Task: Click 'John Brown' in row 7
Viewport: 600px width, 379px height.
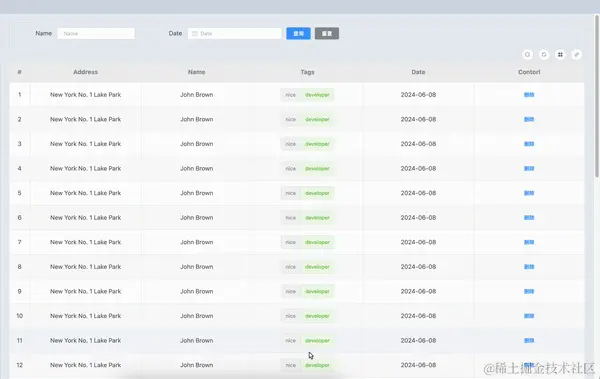Action: click(197, 242)
